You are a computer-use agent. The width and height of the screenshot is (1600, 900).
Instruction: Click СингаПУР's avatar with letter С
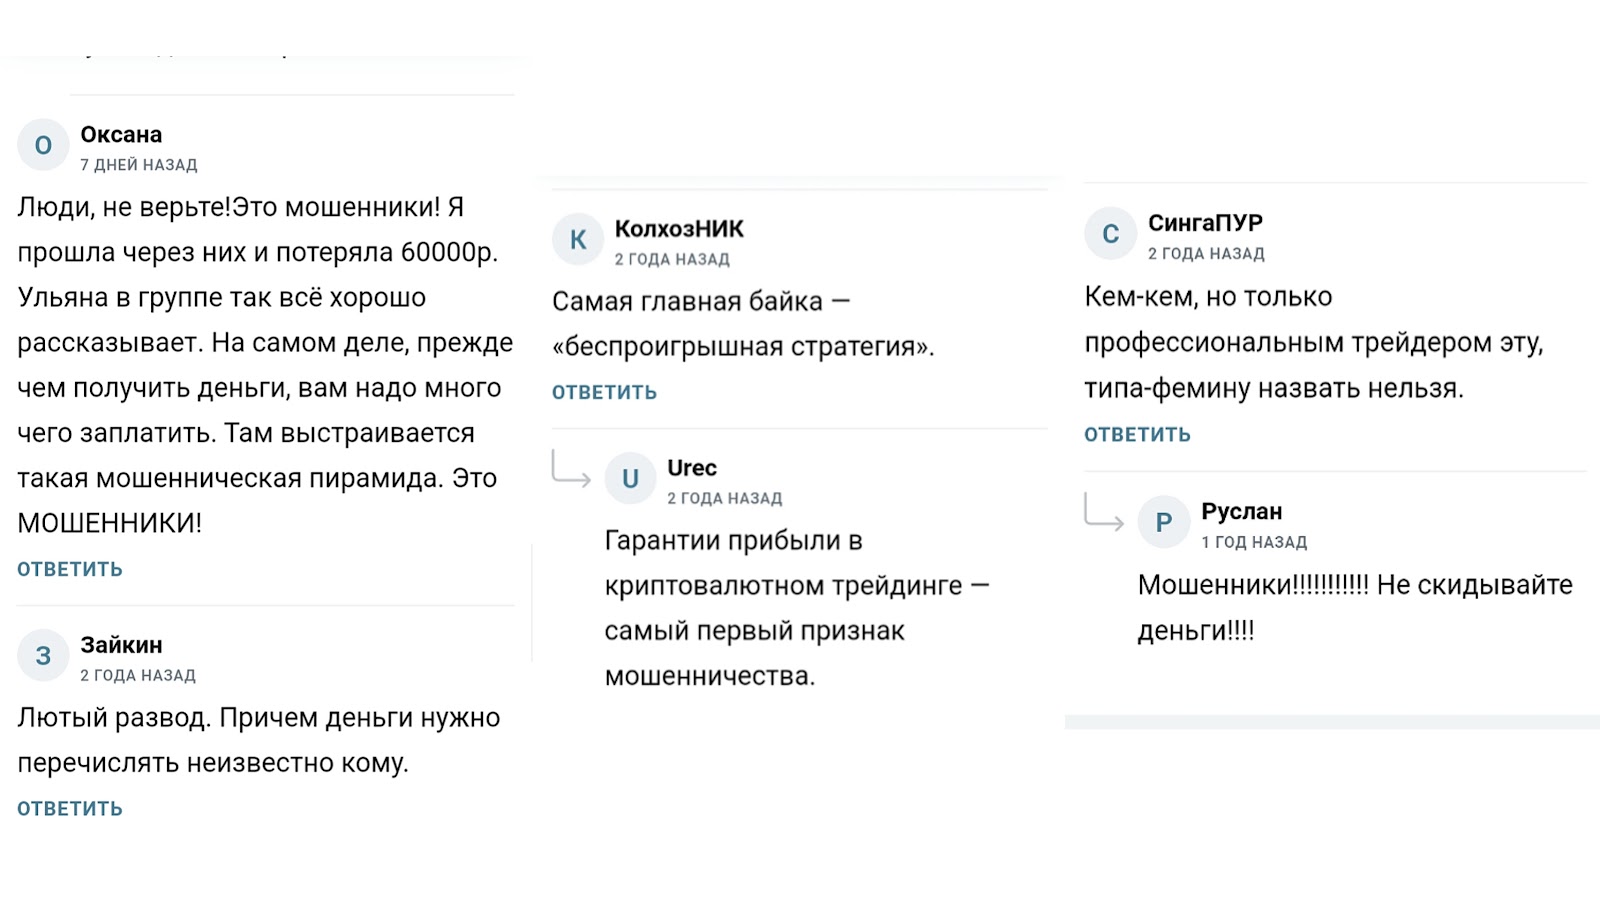click(1110, 234)
